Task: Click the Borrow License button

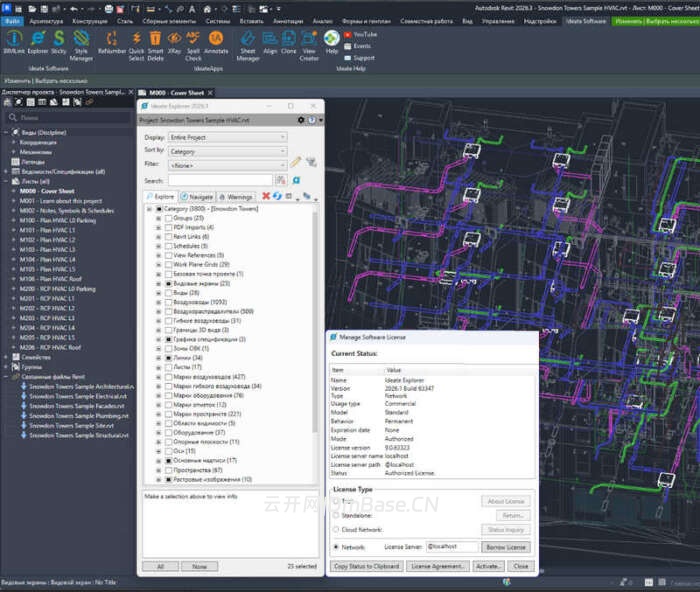Action: (505, 547)
